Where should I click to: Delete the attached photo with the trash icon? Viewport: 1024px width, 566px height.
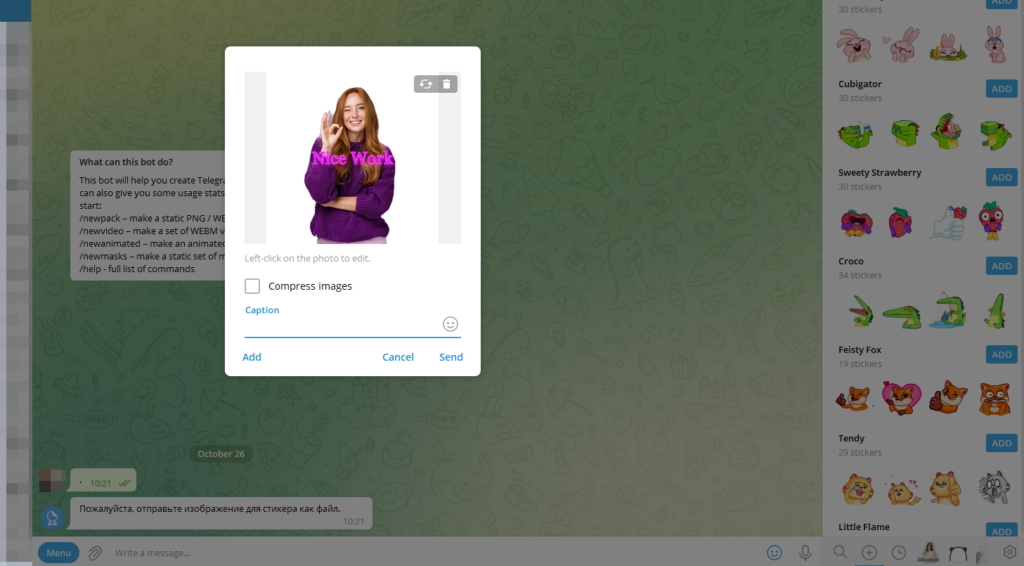(x=447, y=84)
